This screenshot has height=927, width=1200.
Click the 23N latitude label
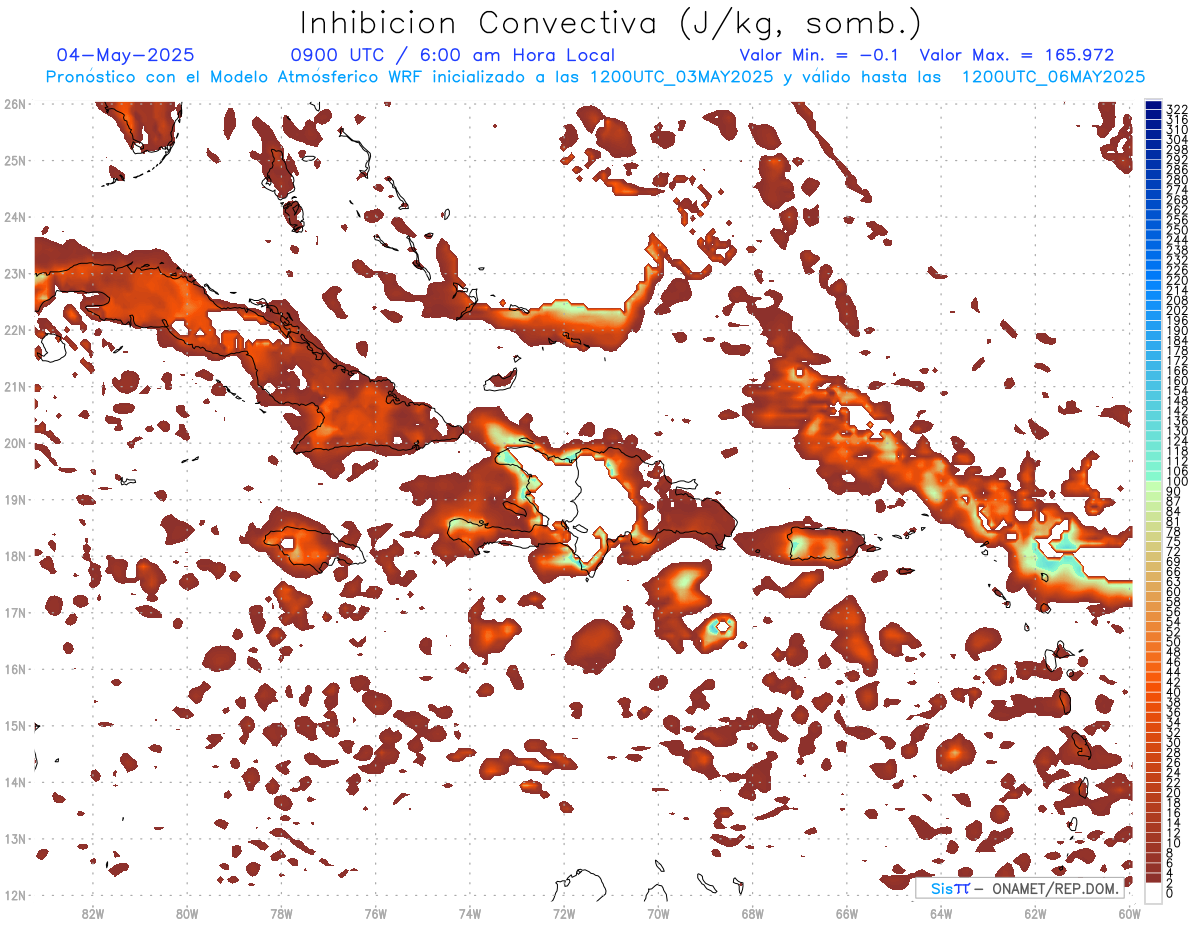click(x=14, y=273)
